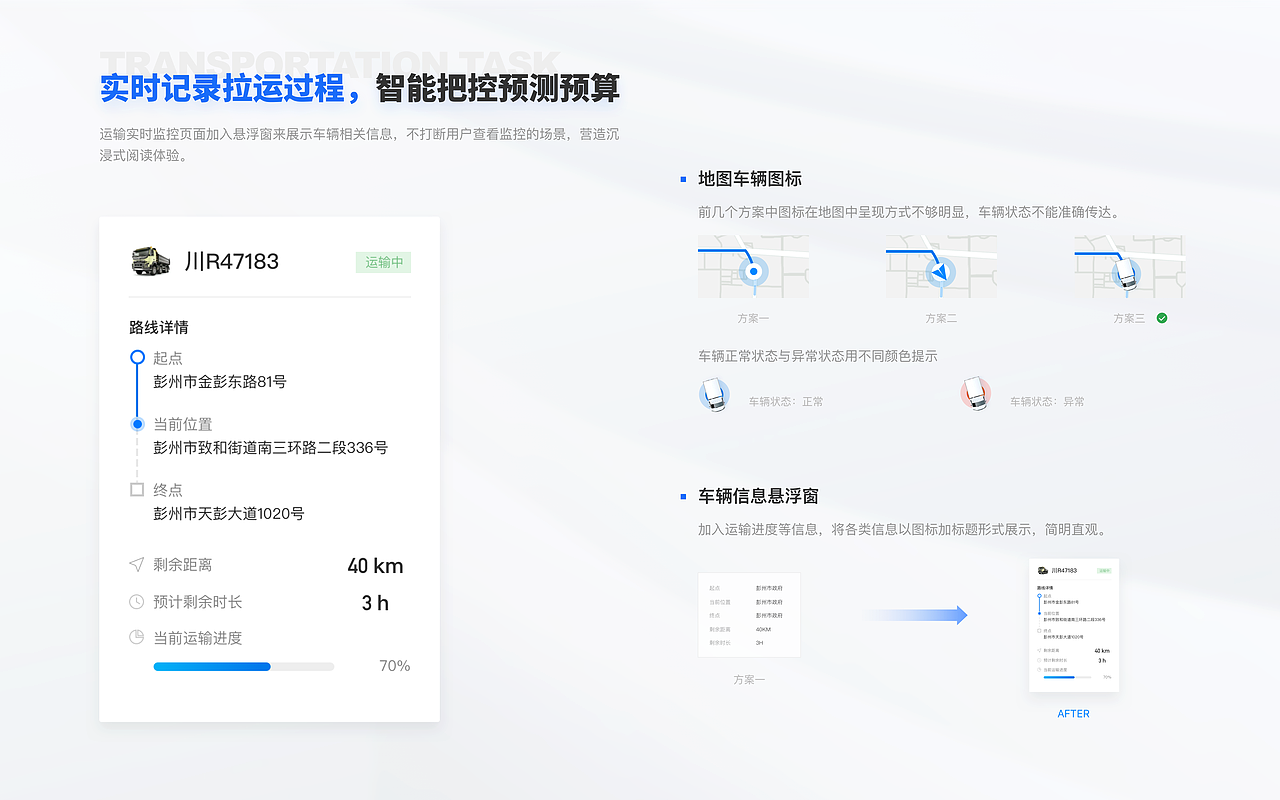Click the address 彭州市金彭东路81号
The image size is (1280, 800).
tap(220, 382)
